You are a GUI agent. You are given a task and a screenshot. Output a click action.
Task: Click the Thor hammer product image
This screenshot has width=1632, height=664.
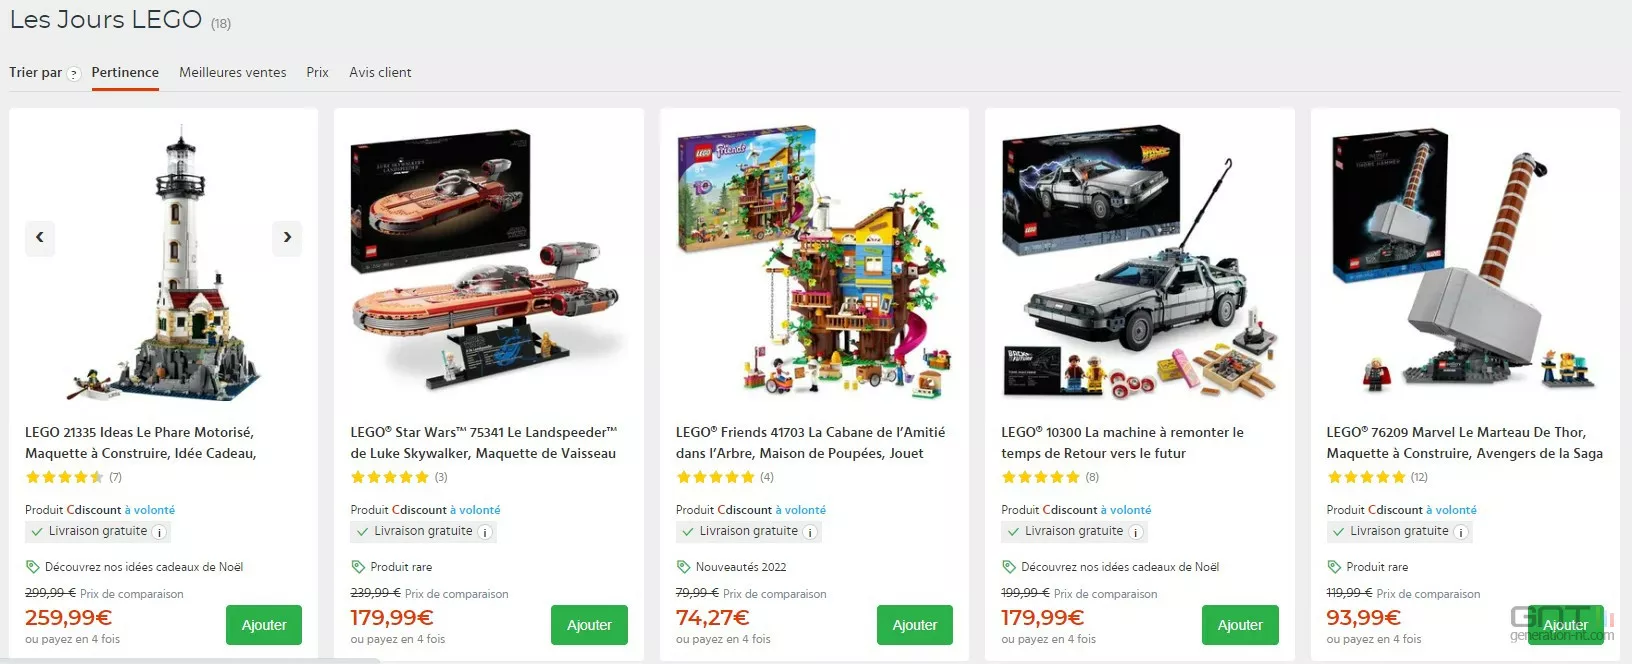point(1465,260)
